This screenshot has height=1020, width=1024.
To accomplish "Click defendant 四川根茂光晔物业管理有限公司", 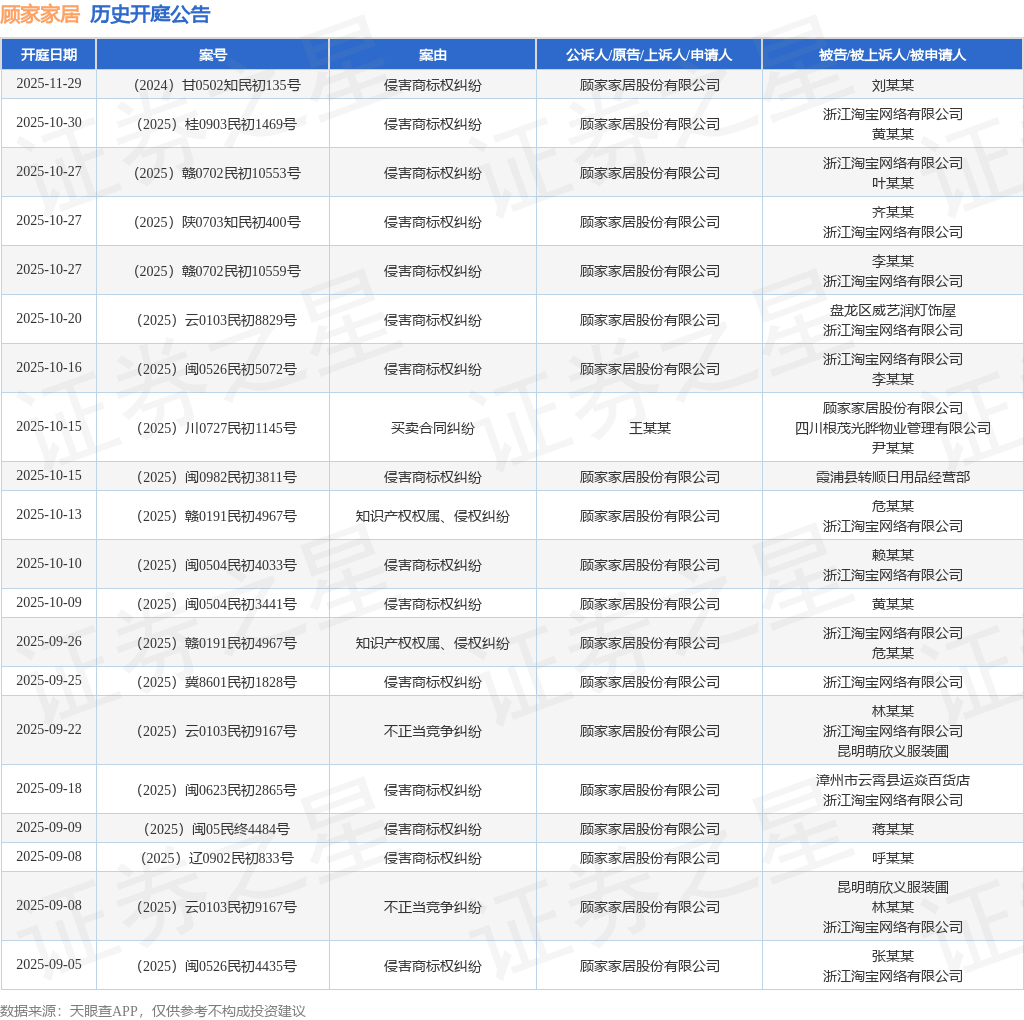I will [x=892, y=428].
